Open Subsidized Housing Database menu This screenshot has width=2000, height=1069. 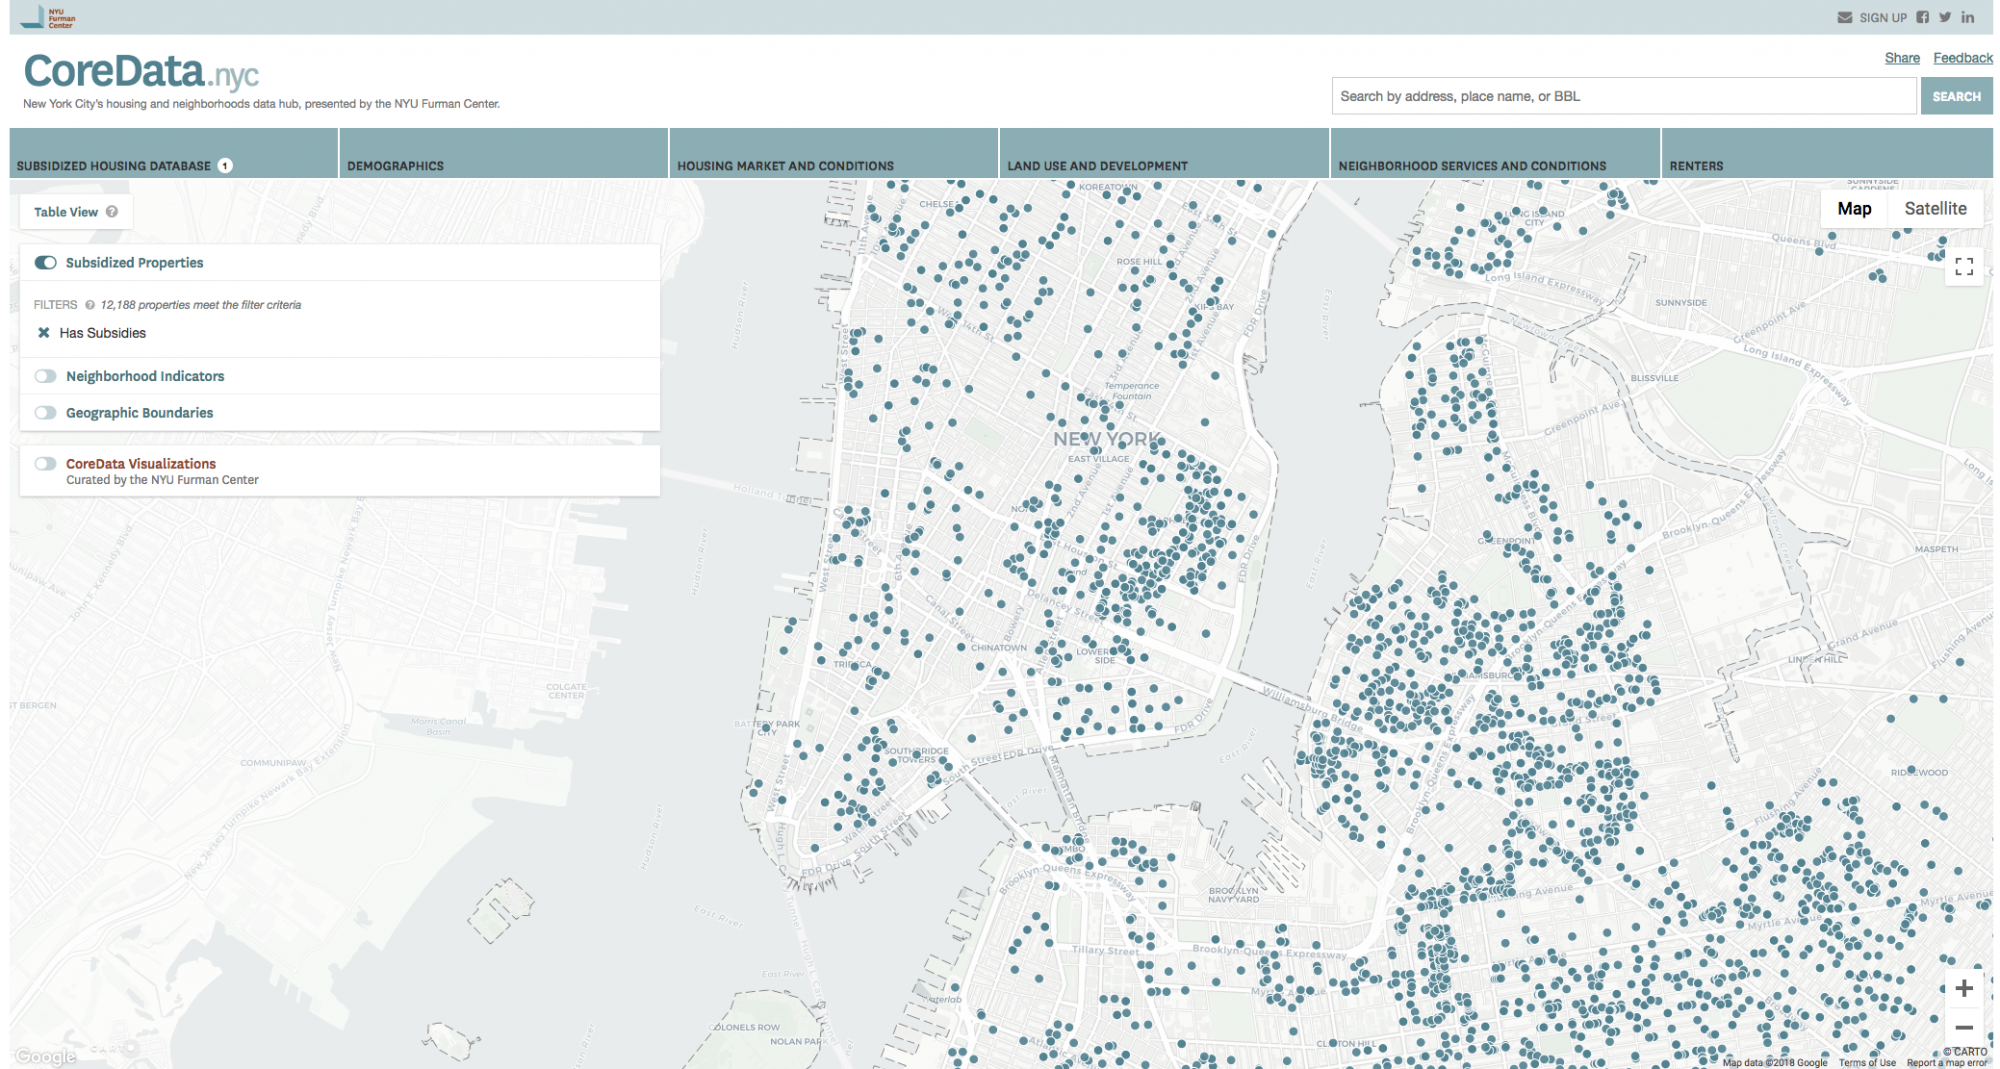click(173, 153)
